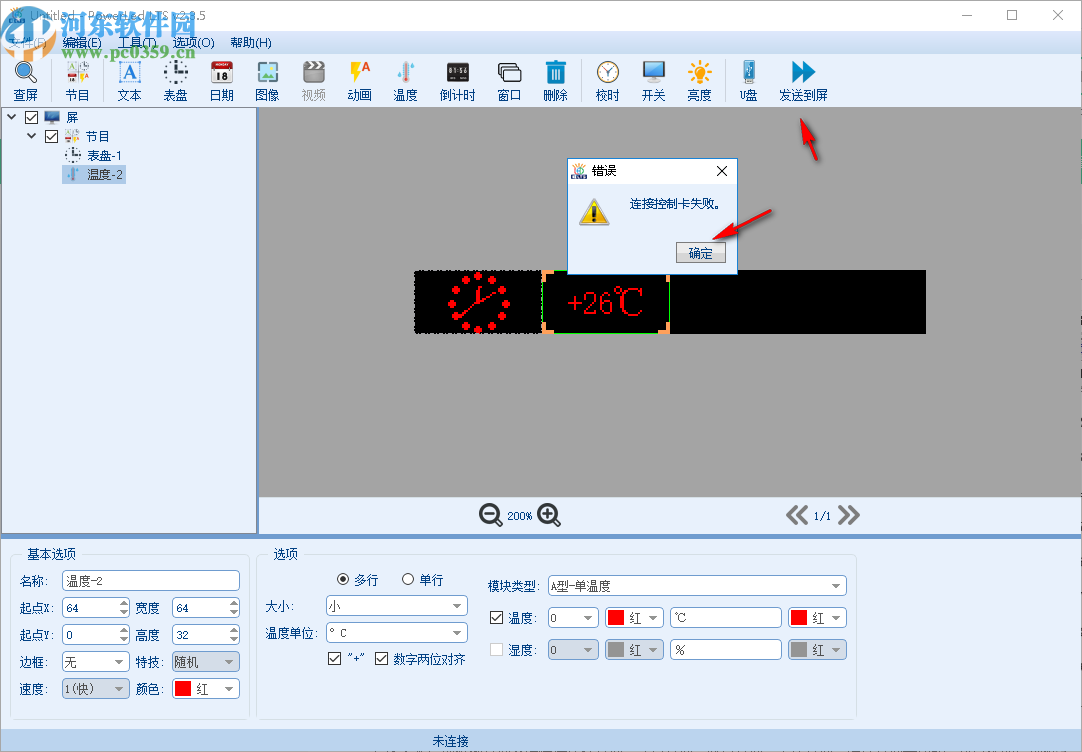The width and height of the screenshot is (1082, 752).
Task: Select the 日期 (date) tool
Action: (x=220, y=79)
